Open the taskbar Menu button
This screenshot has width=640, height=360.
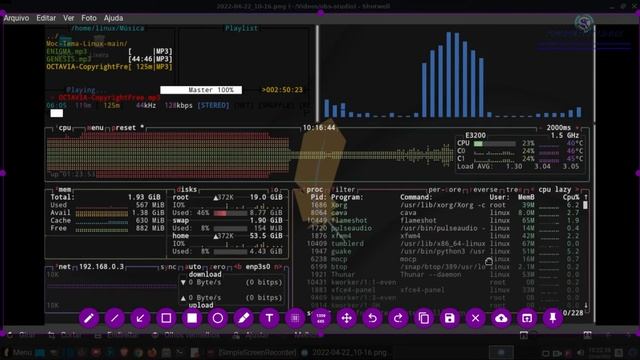(18, 353)
